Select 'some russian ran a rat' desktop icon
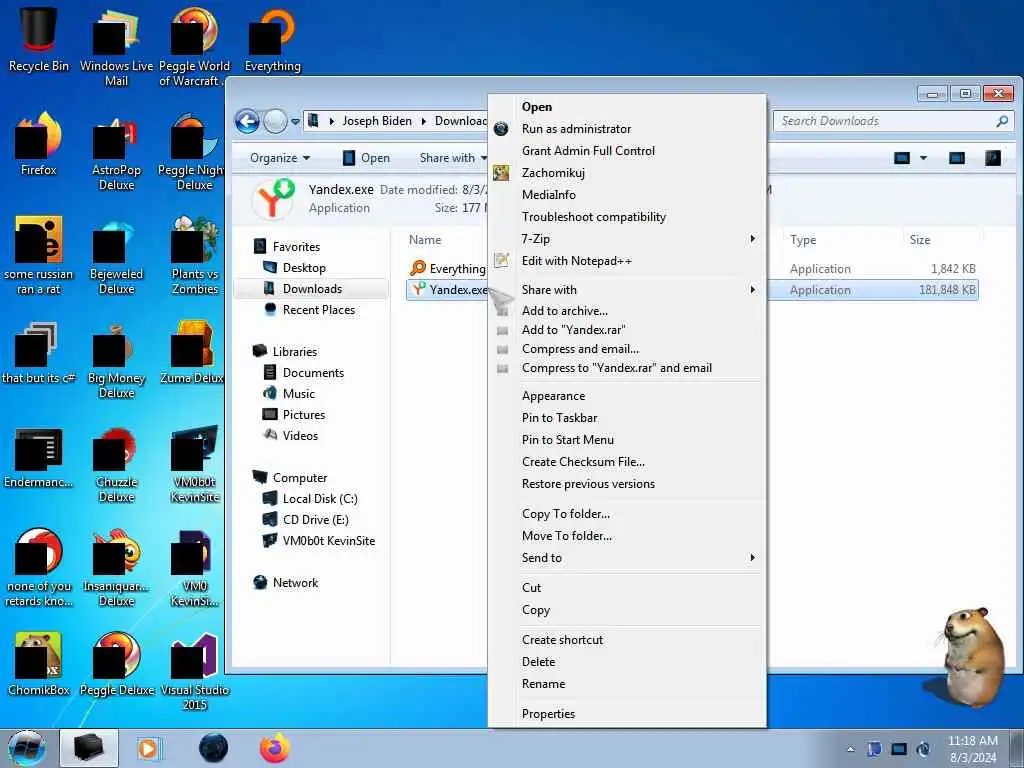Screen dimensions: 1024x768 point(39,256)
